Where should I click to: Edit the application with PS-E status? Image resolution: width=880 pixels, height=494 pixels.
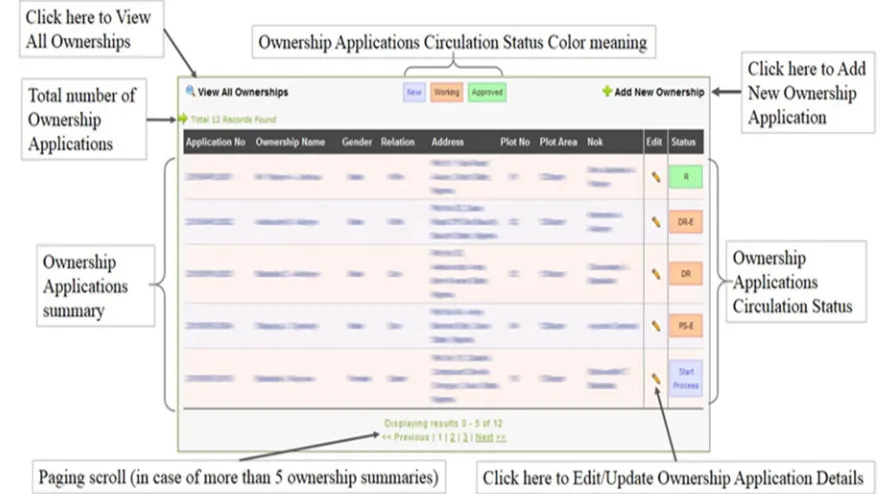coord(656,326)
